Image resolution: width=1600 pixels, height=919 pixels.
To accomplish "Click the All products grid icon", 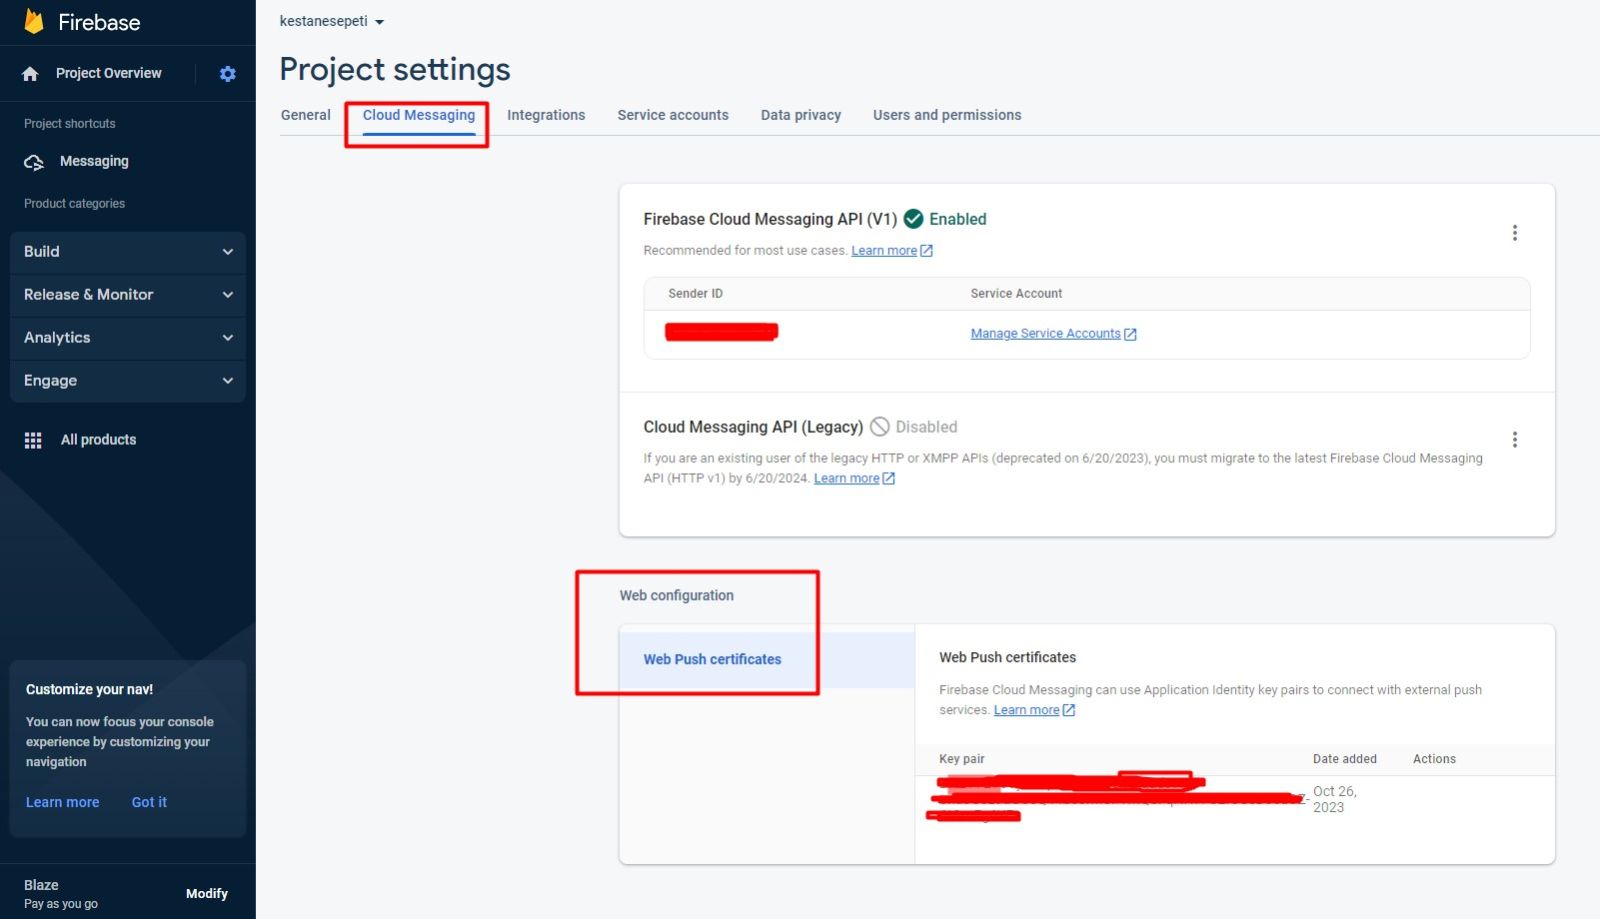I will [x=33, y=440].
